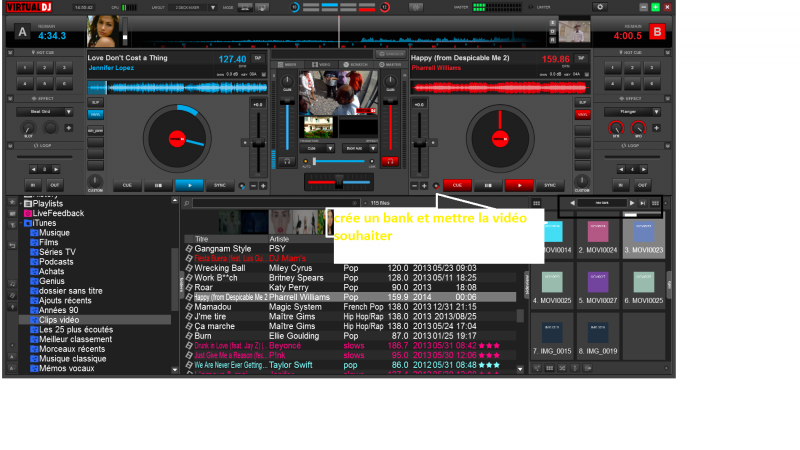This screenshot has height=450, width=800.
Task: Toggle the SLIP button on deck B
Action: pyautogui.click(x=582, y=103)
